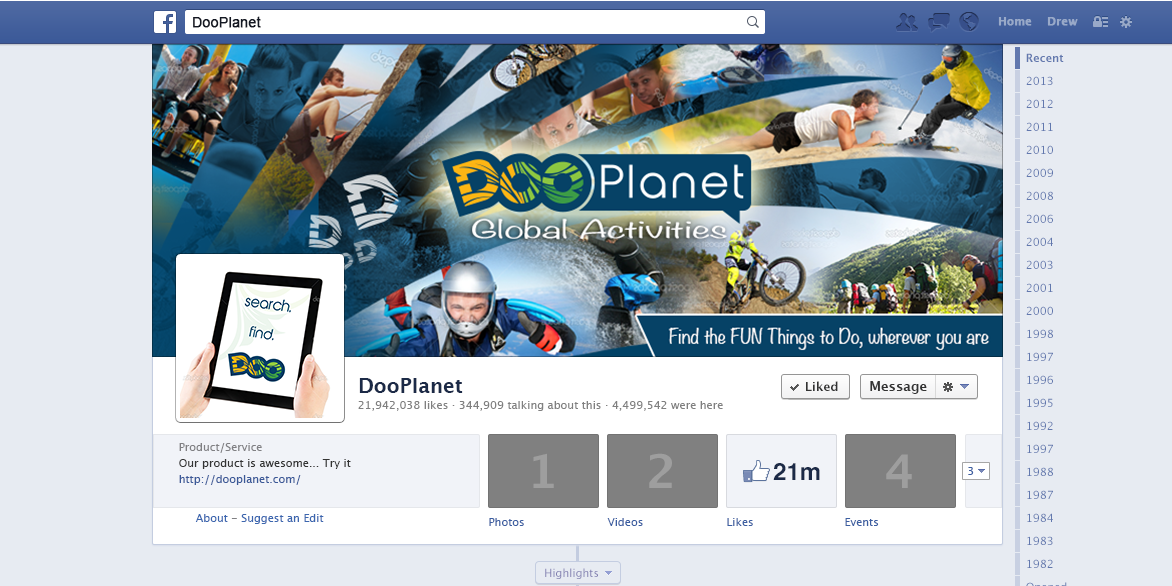Open the messages chat bubbles icon
Viewport: 1172px width, 586px height.
point(938,22)
